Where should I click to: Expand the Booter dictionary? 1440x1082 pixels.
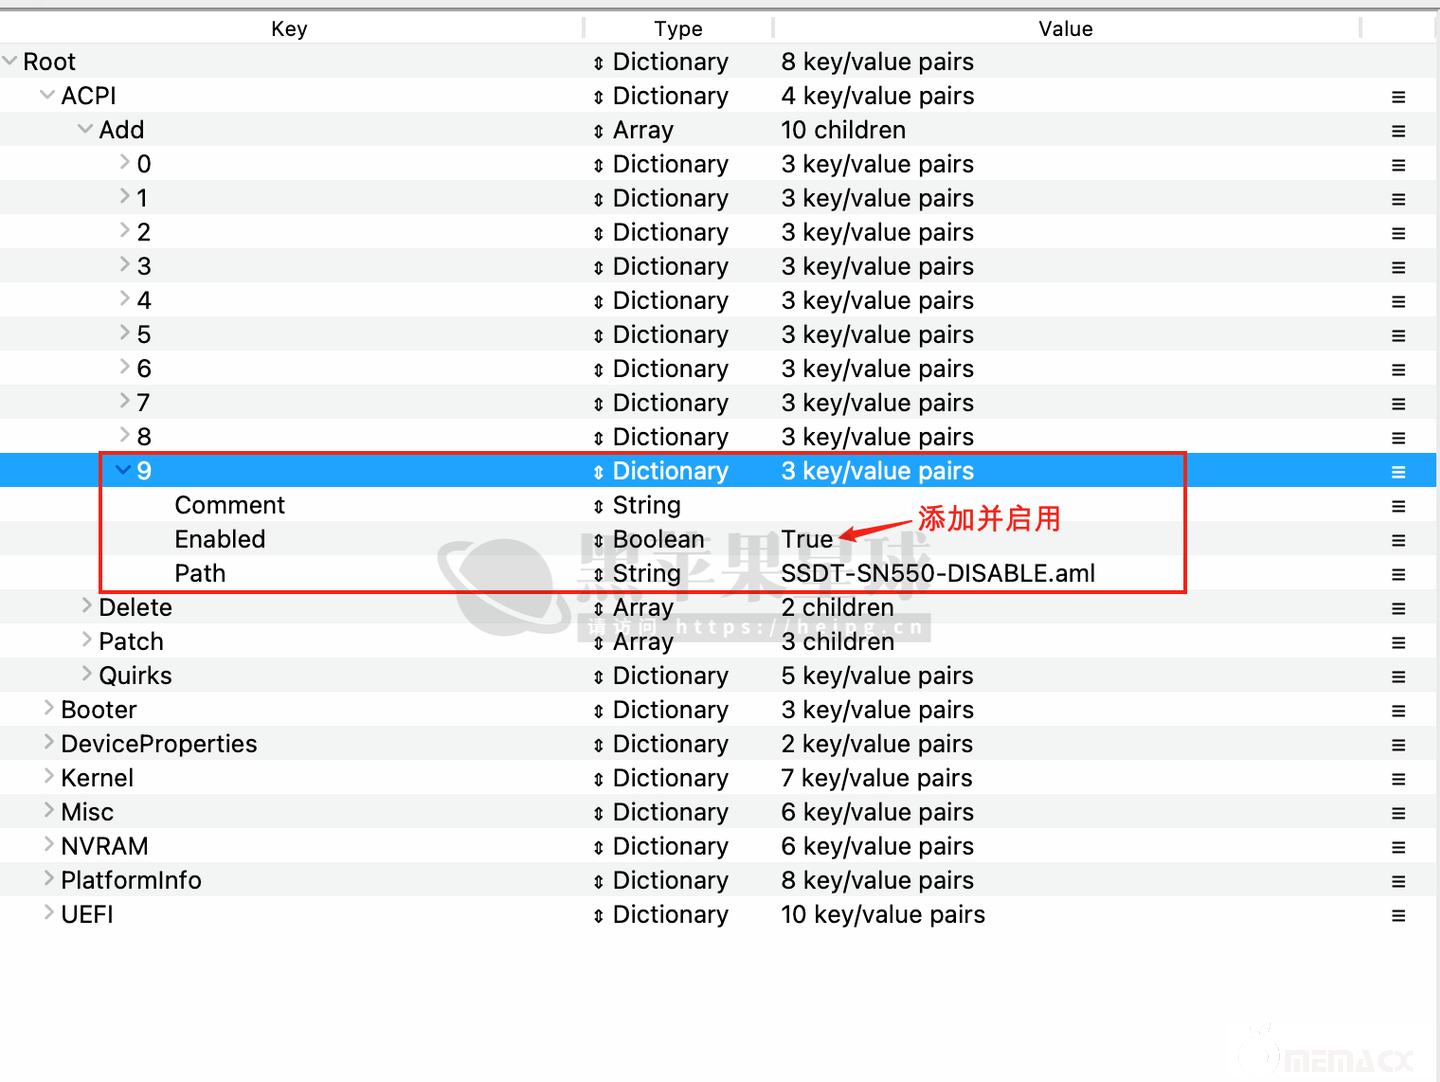49,708
